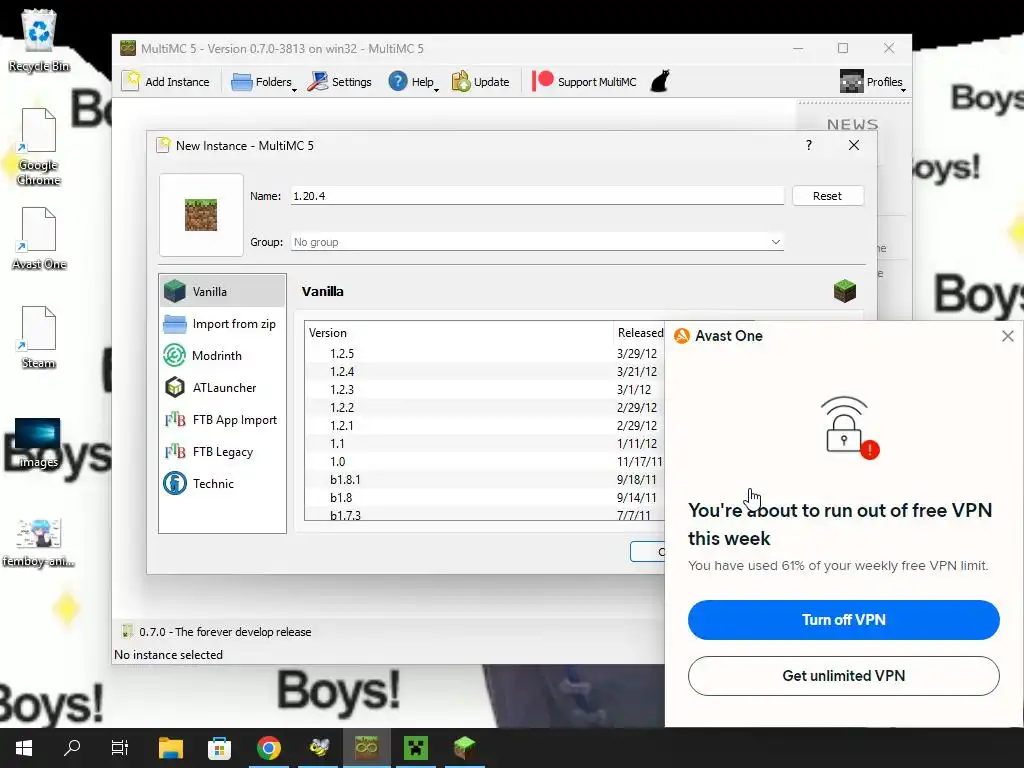The height and width of the screenshot is (768, 1024).
Task: Click the grass block instance icon button
Action: tap(201, 215)
